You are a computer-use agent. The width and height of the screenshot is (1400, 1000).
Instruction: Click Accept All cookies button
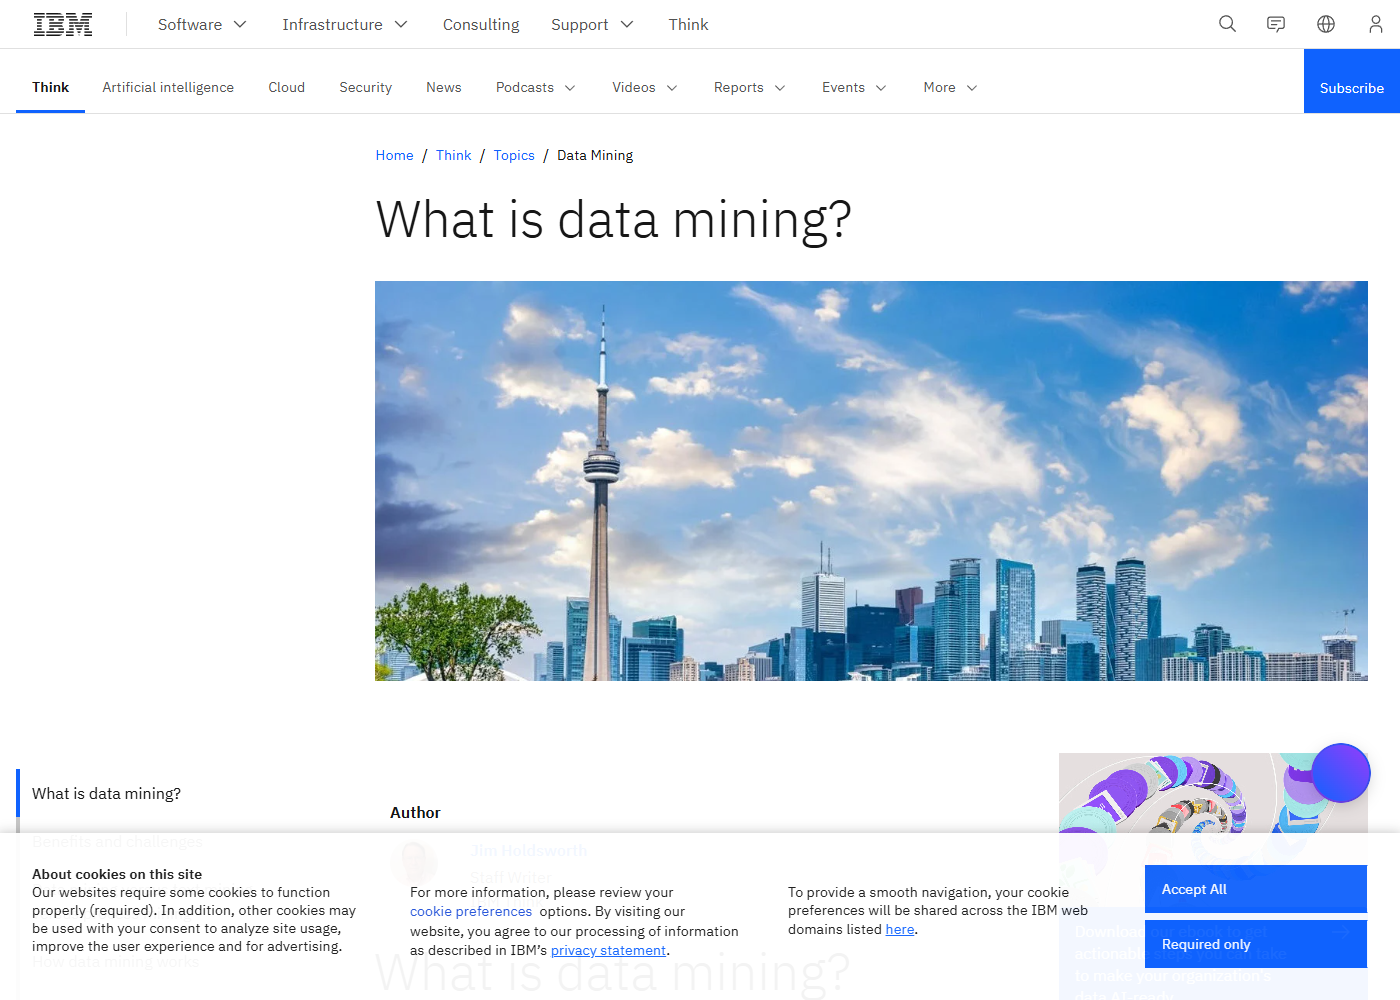click(x=1256, y=889)
